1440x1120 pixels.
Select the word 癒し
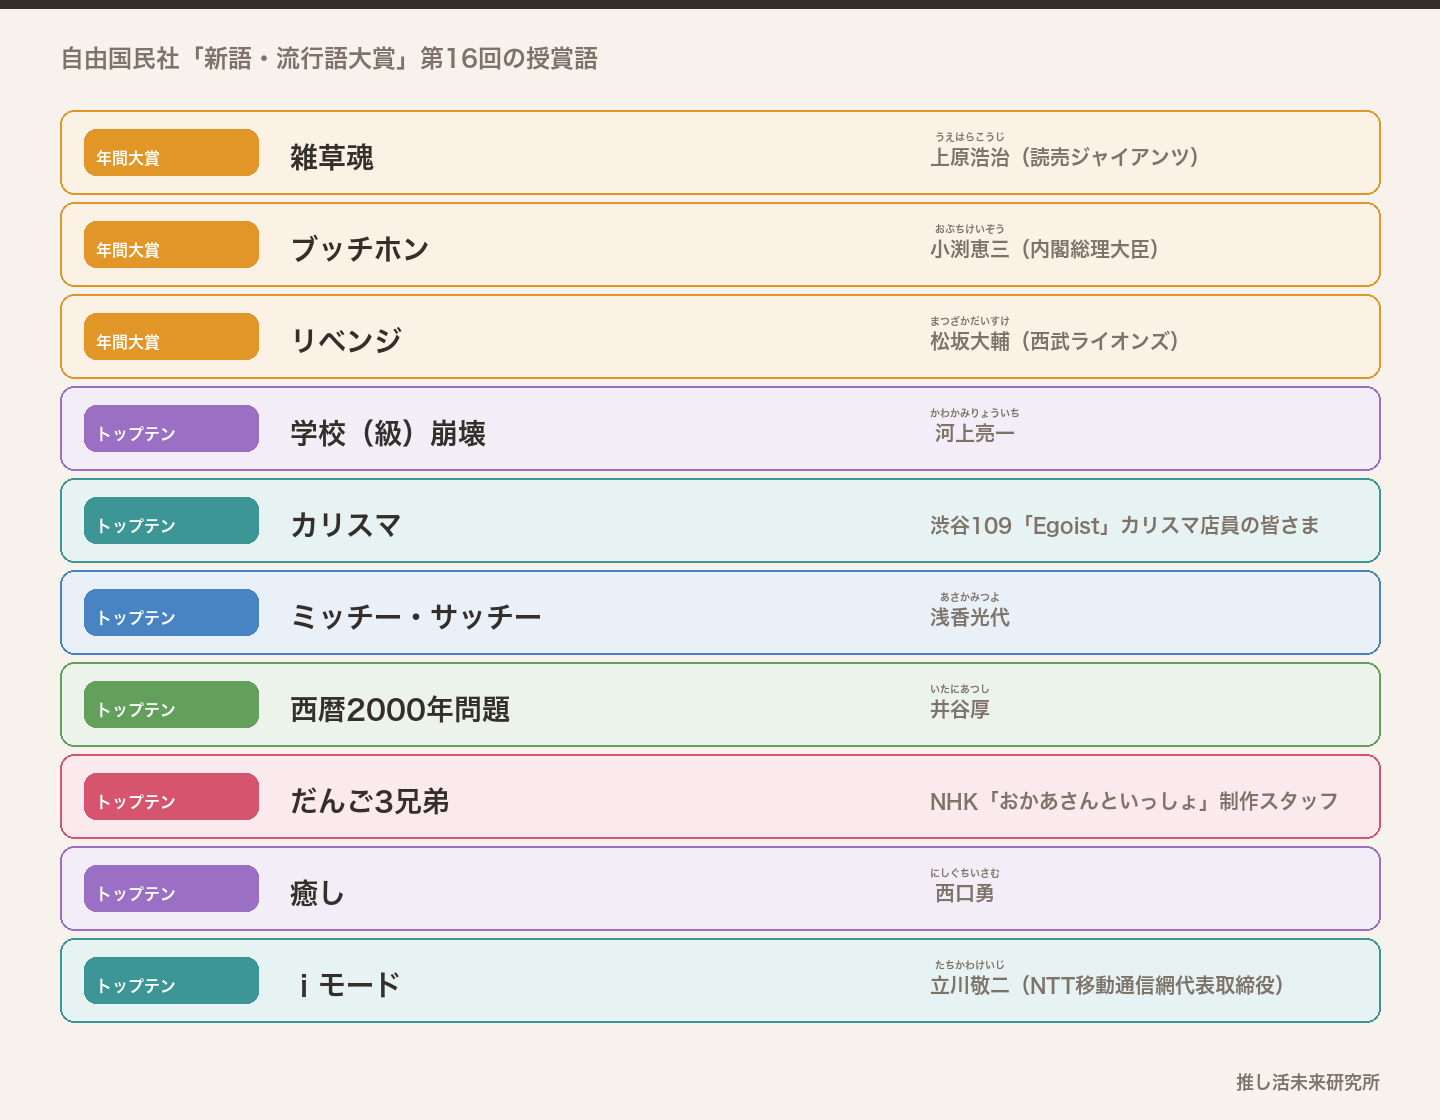coord(317,893)
